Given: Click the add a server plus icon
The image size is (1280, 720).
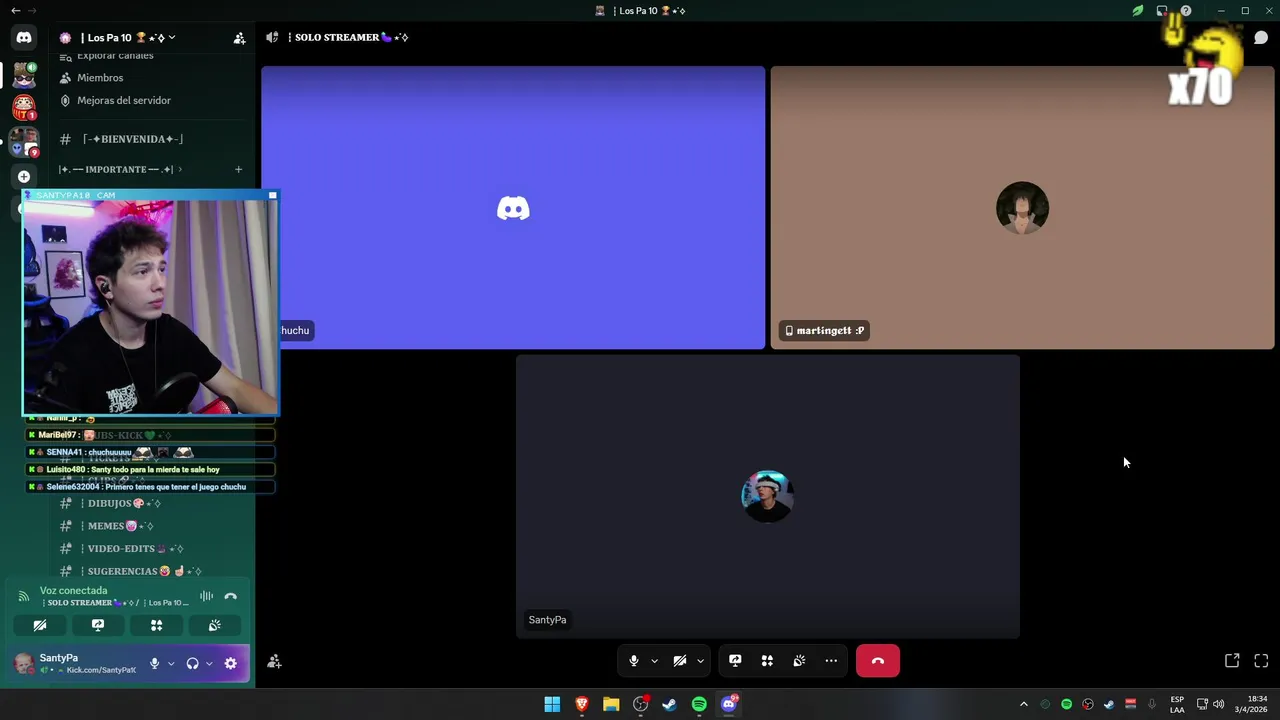Looking at the screenshot, I should coord(24,177).
